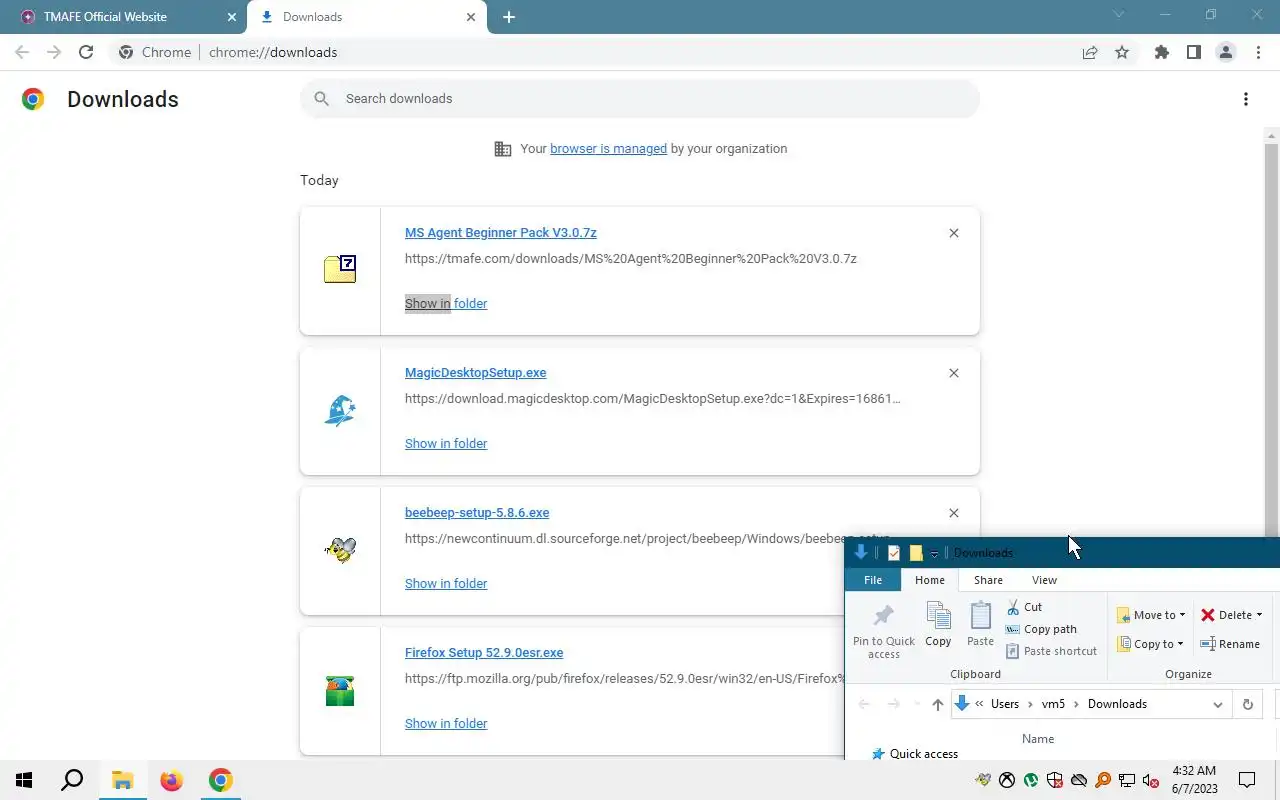The width and height of the screenshot is (1280, 800).
Task: Reload the Chrome page
Action: pyautogui.click(x=86, y=52)
